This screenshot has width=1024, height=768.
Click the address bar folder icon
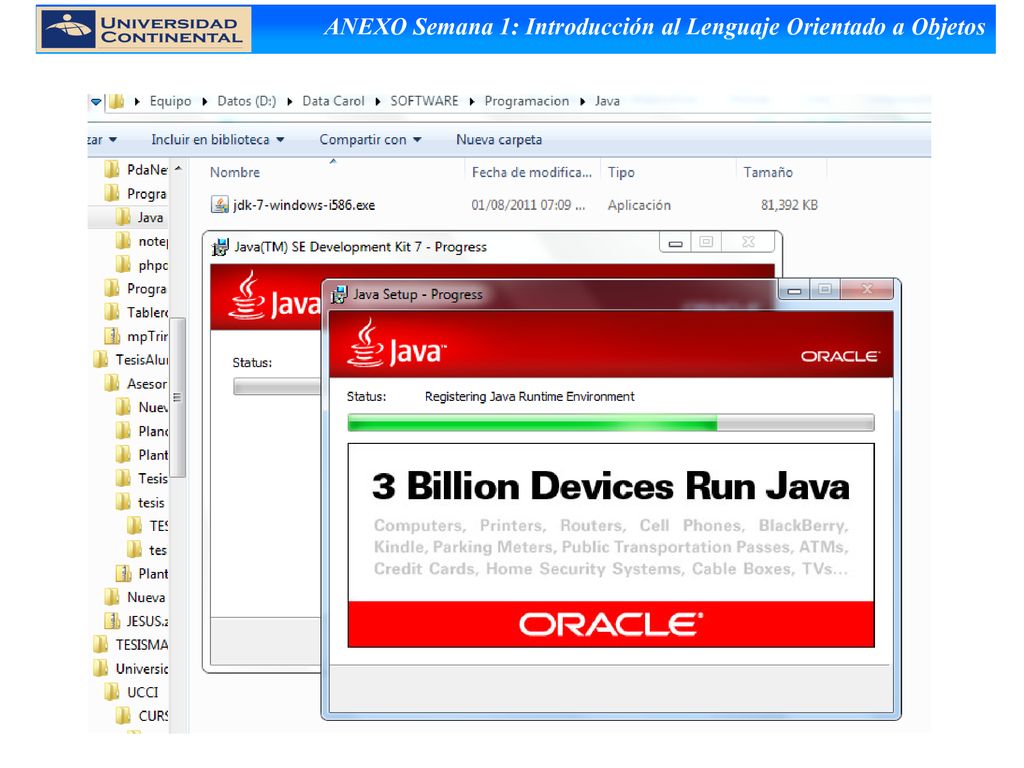pos(117,101)
